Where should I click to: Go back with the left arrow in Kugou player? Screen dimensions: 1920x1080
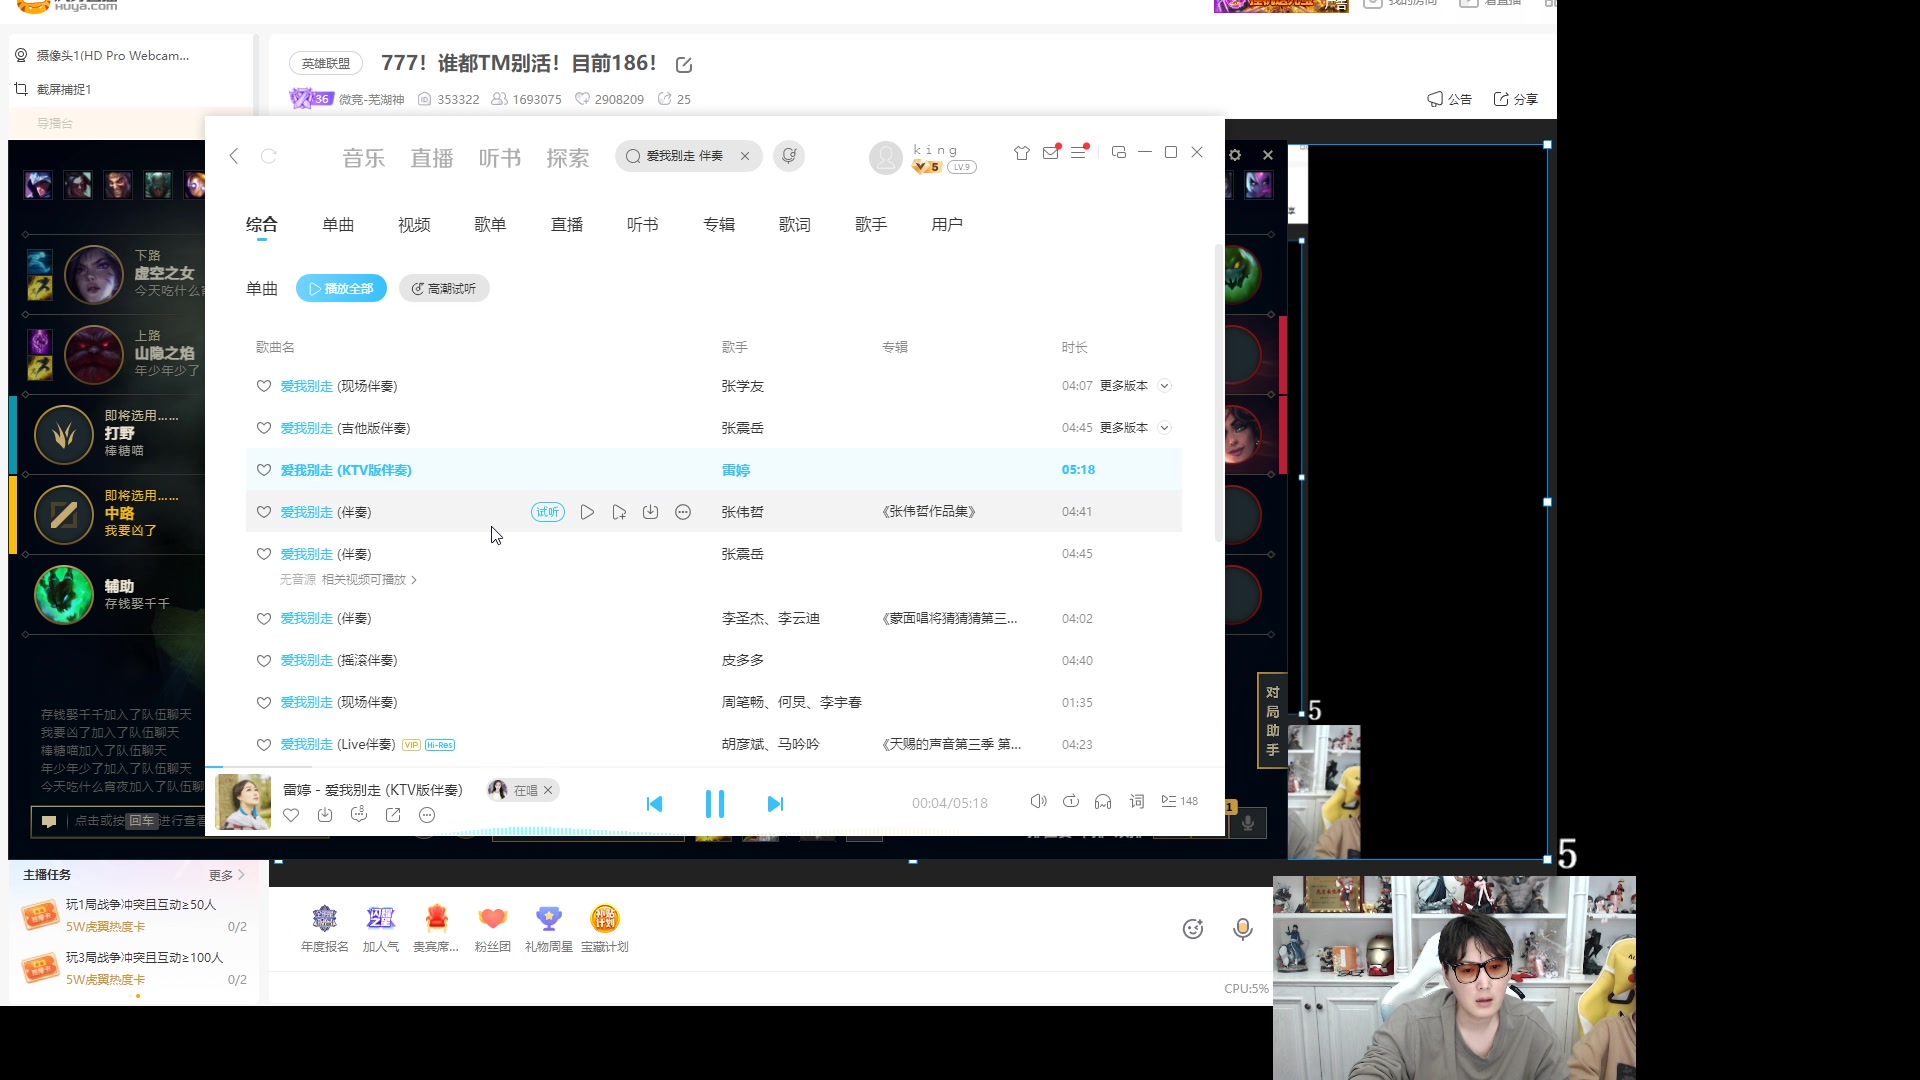click(234, 156)
